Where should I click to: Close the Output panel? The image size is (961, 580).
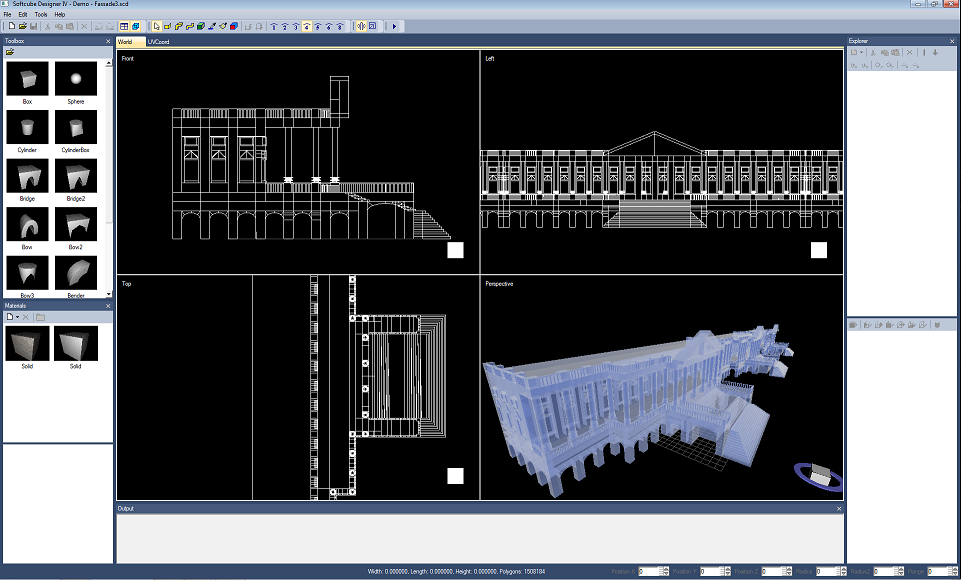pos(839,509)
